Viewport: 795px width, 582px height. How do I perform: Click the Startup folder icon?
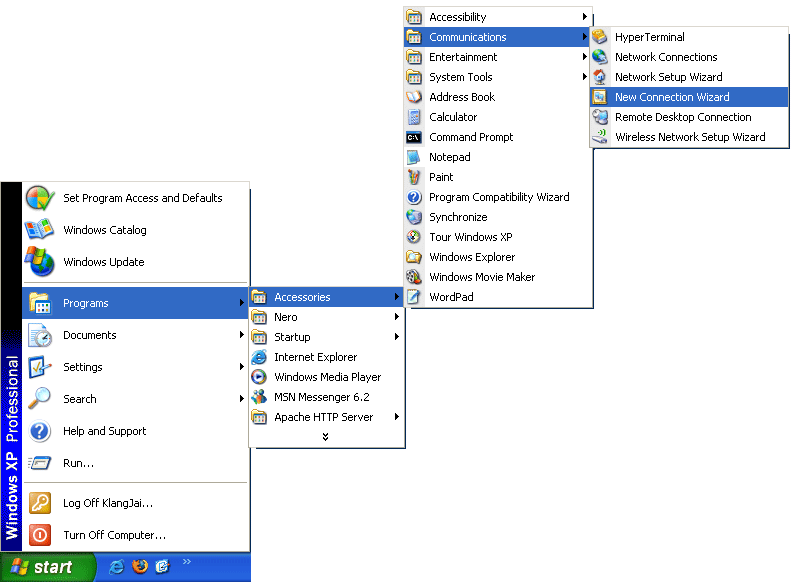click(x=259, y=337)
